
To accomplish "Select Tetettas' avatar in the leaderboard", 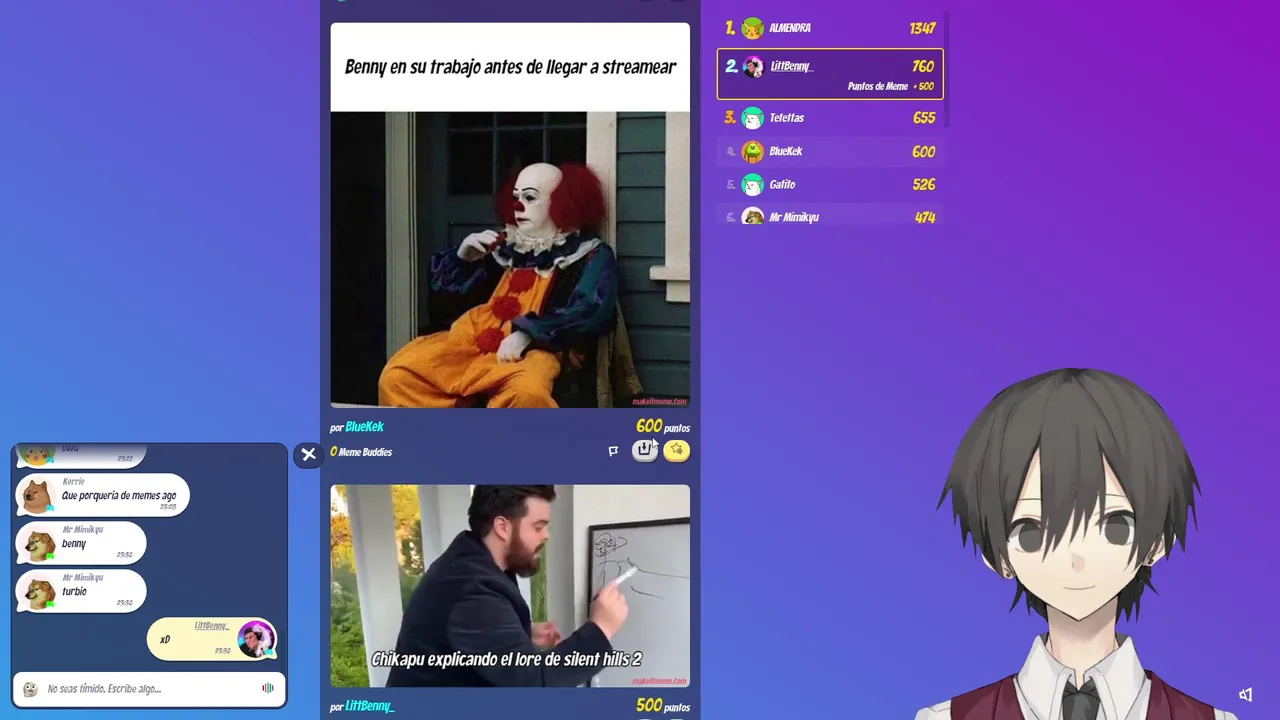I will coord(753,118).
